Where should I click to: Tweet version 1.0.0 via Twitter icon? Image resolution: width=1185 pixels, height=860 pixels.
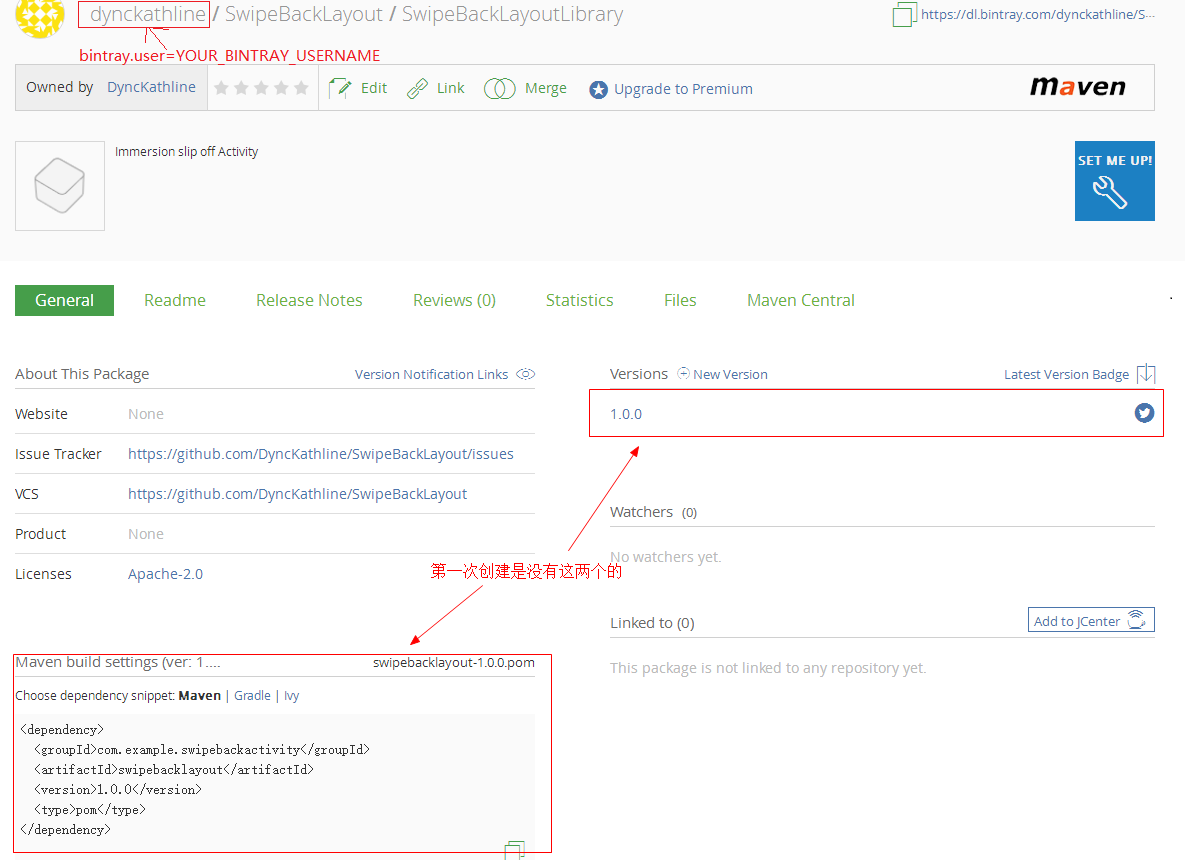1144,413
